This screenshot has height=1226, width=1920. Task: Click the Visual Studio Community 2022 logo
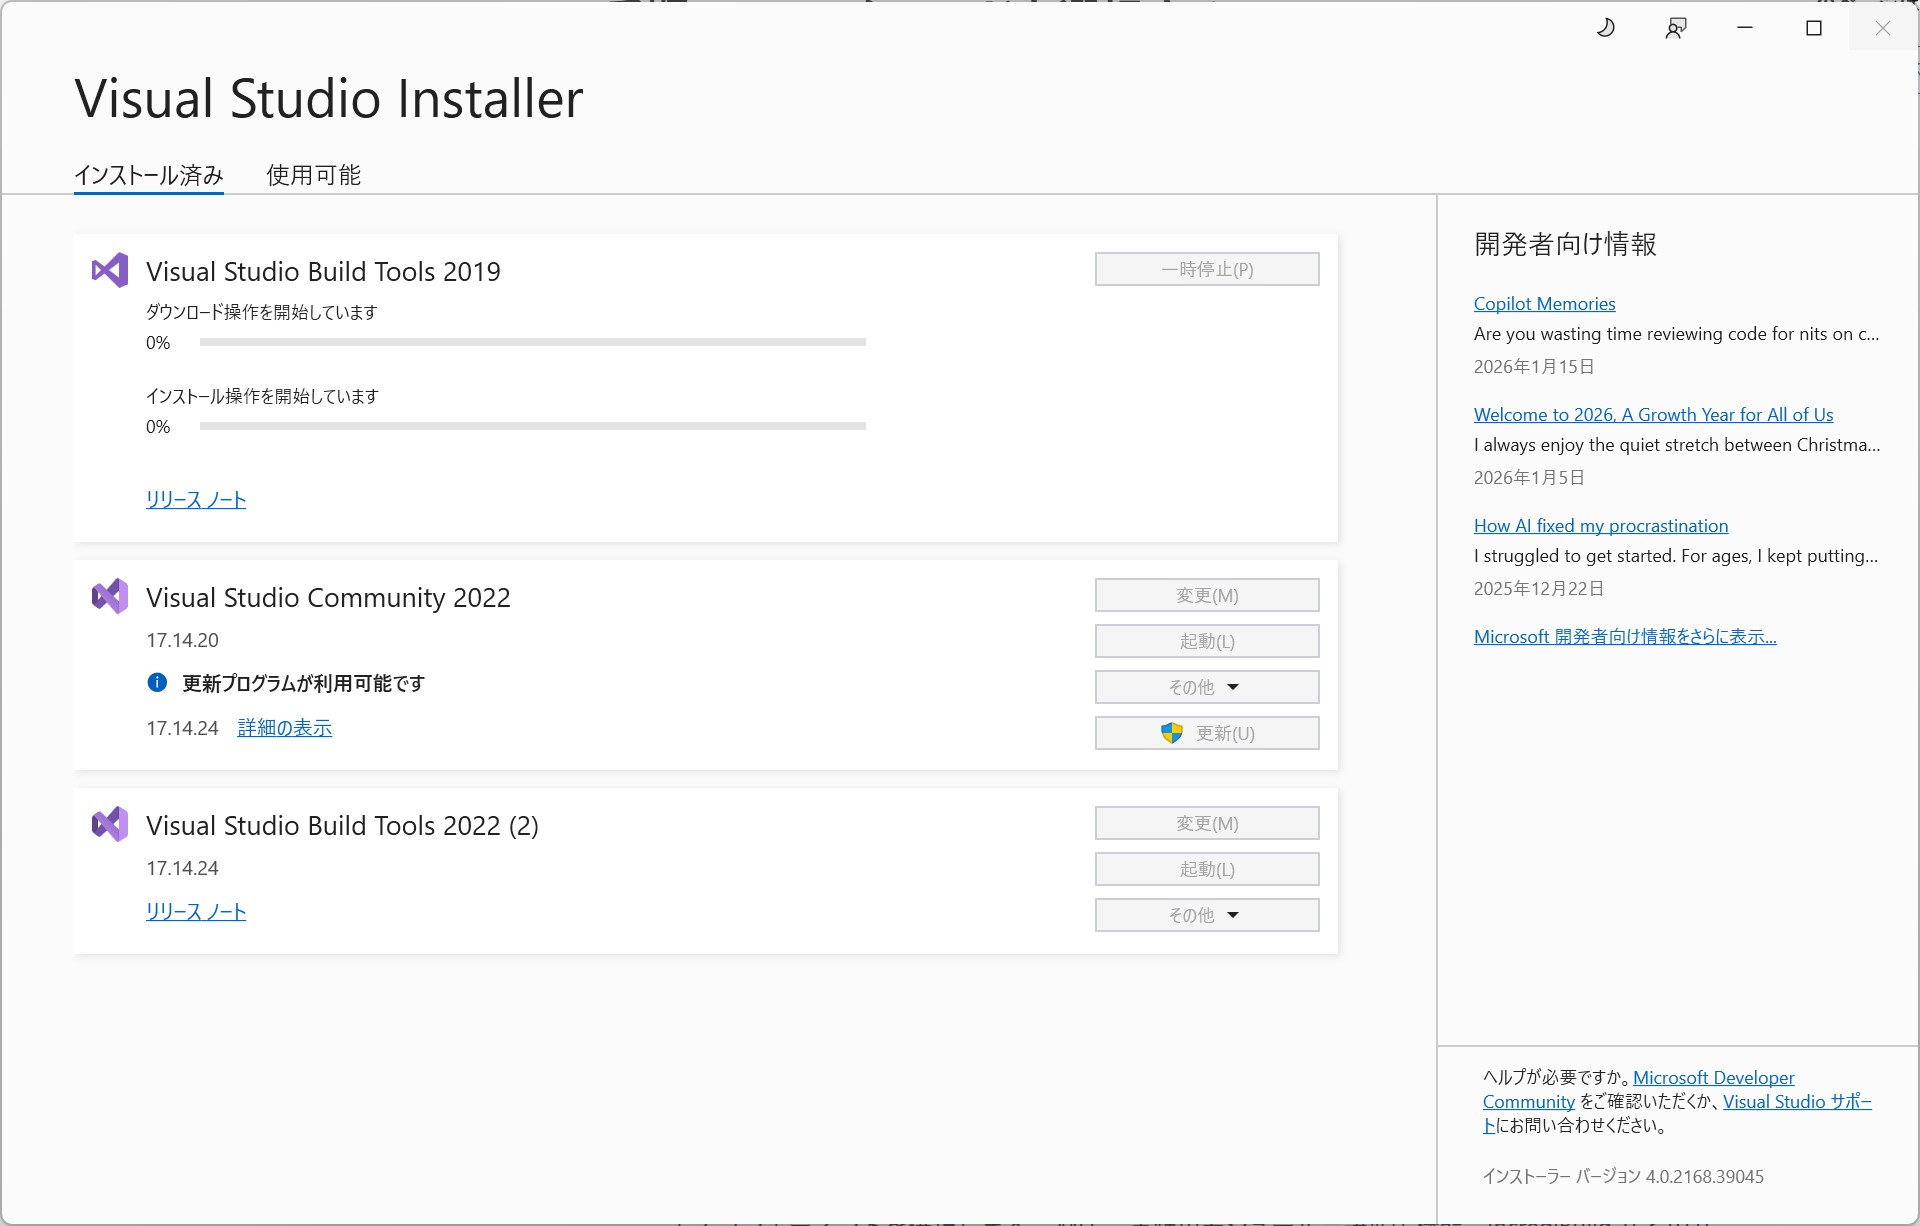tap(110, 597)
